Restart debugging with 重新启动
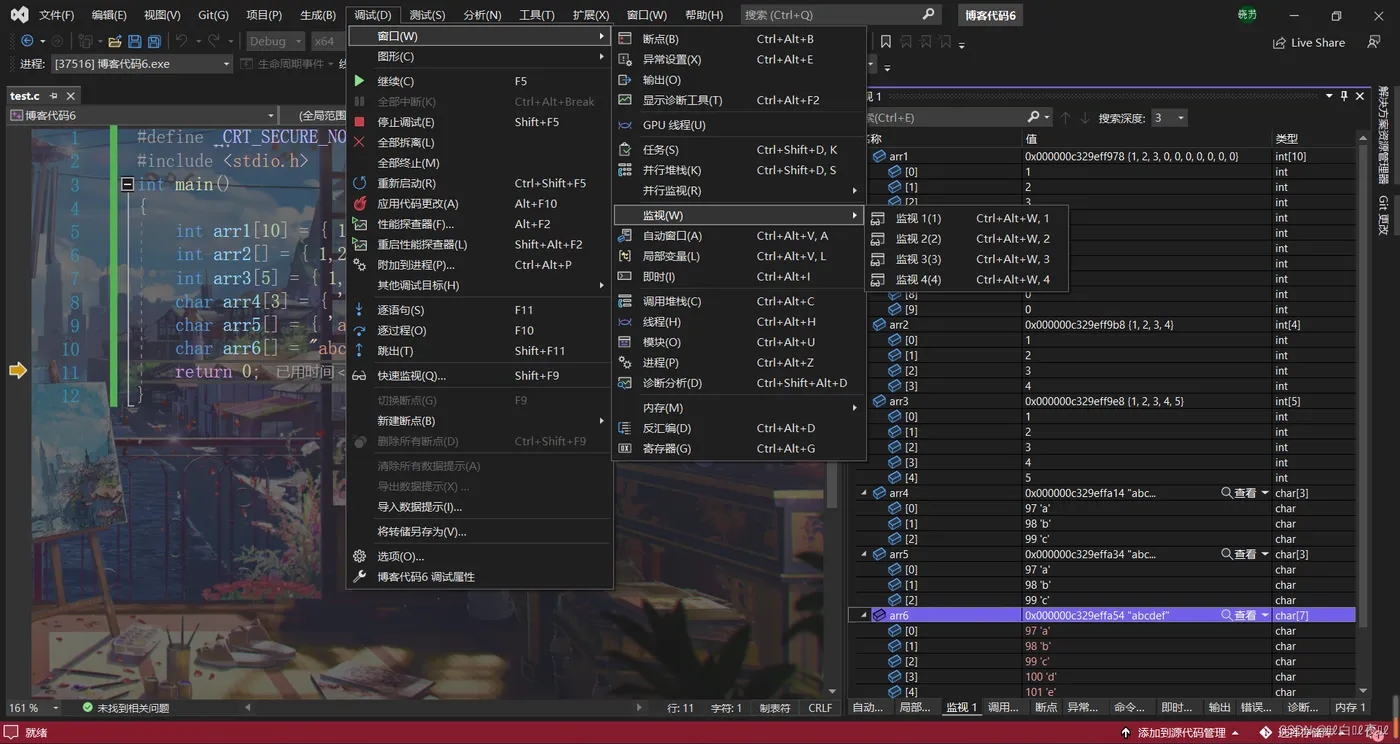1400x744 pixels. coord(406,183)
